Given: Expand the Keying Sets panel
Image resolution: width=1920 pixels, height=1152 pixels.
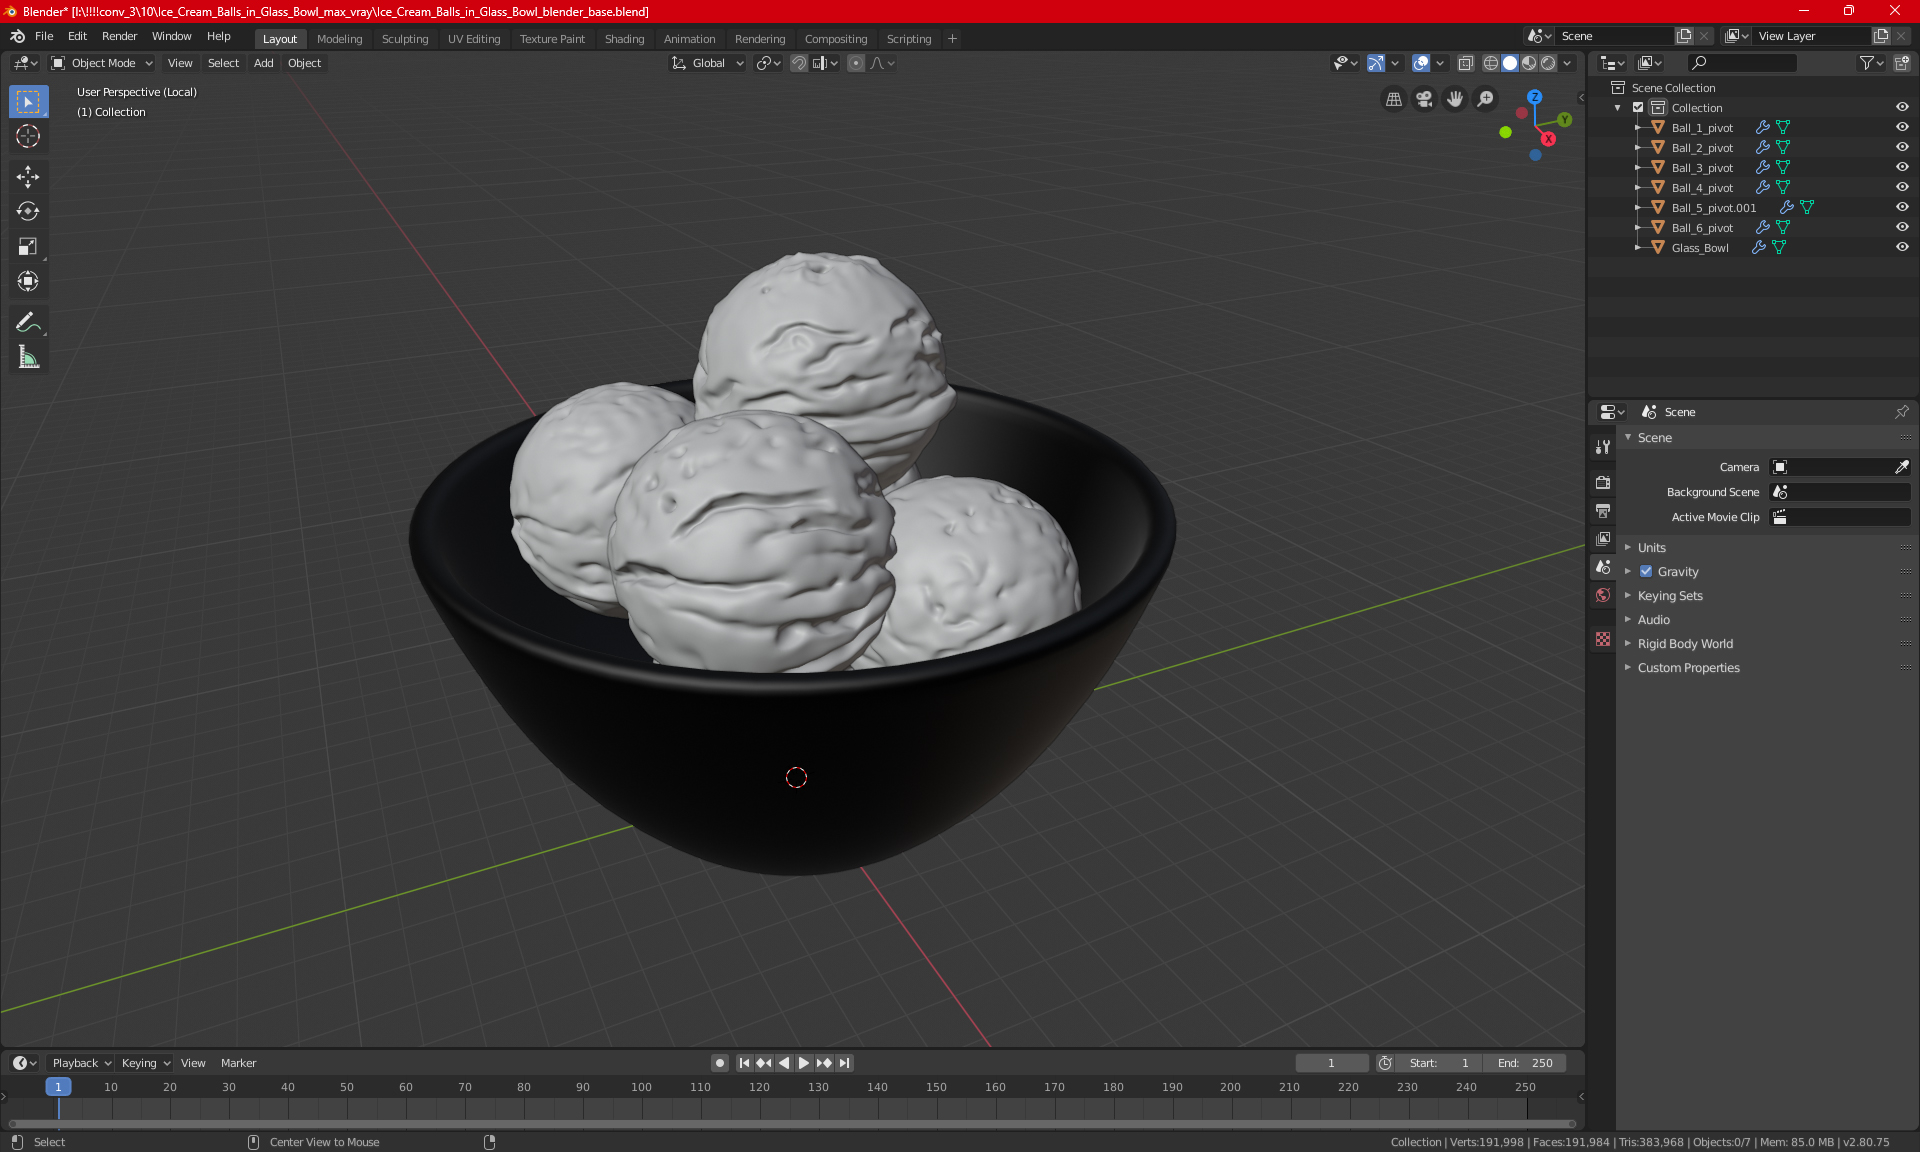Looking at the screenshot, I should click(x=1669, y=596).
